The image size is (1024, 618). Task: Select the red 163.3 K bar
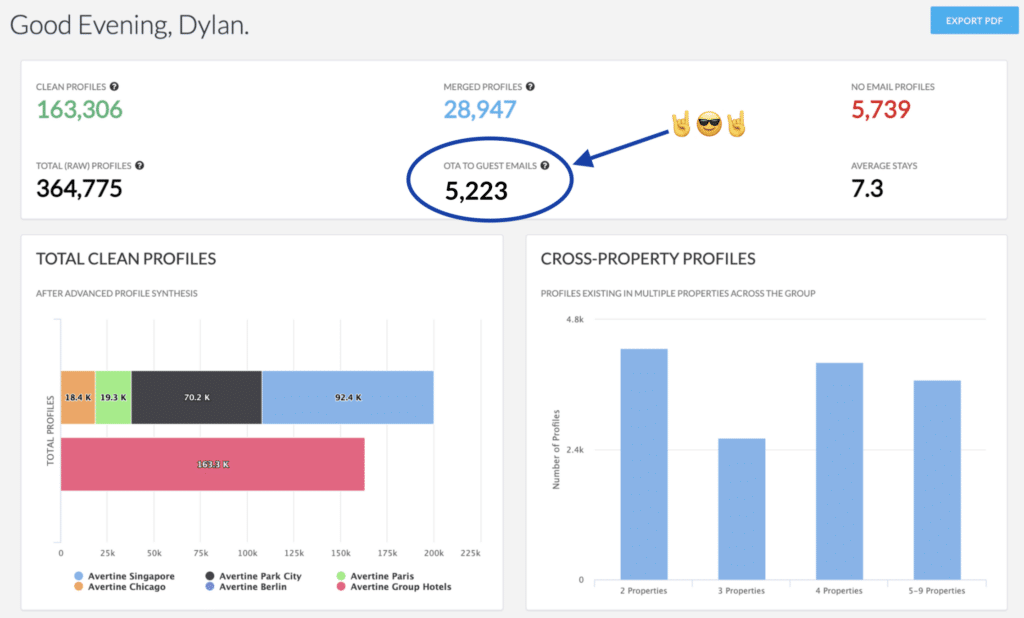point(212,464)
